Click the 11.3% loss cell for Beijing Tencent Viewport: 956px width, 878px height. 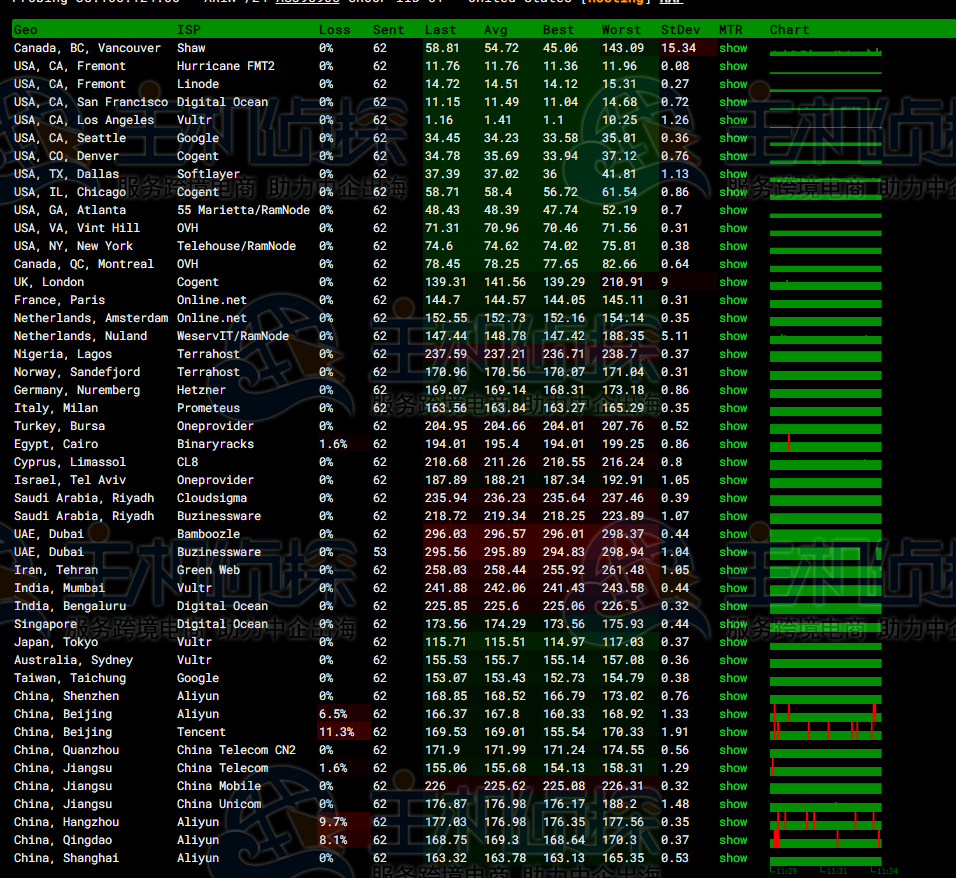point(335,732)
